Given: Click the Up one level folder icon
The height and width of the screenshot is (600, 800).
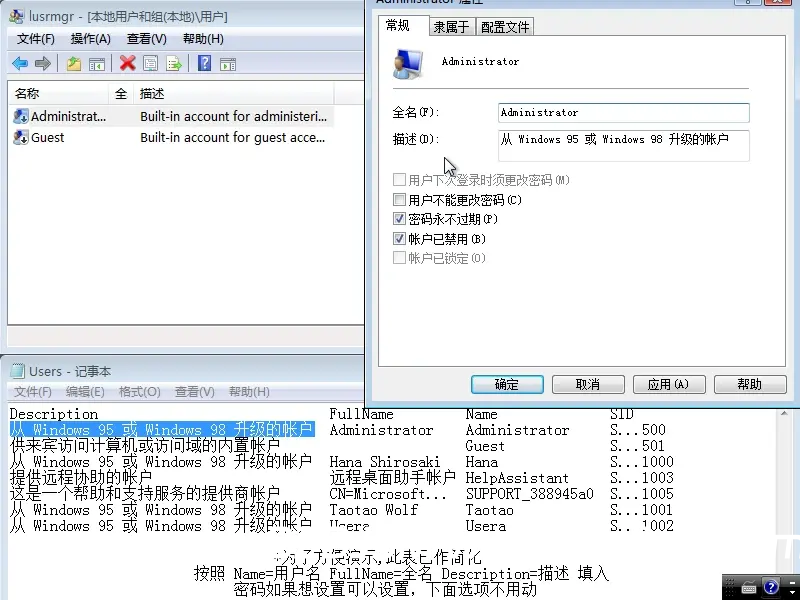Looking at the screenshot, I should (x=74, y=64).
